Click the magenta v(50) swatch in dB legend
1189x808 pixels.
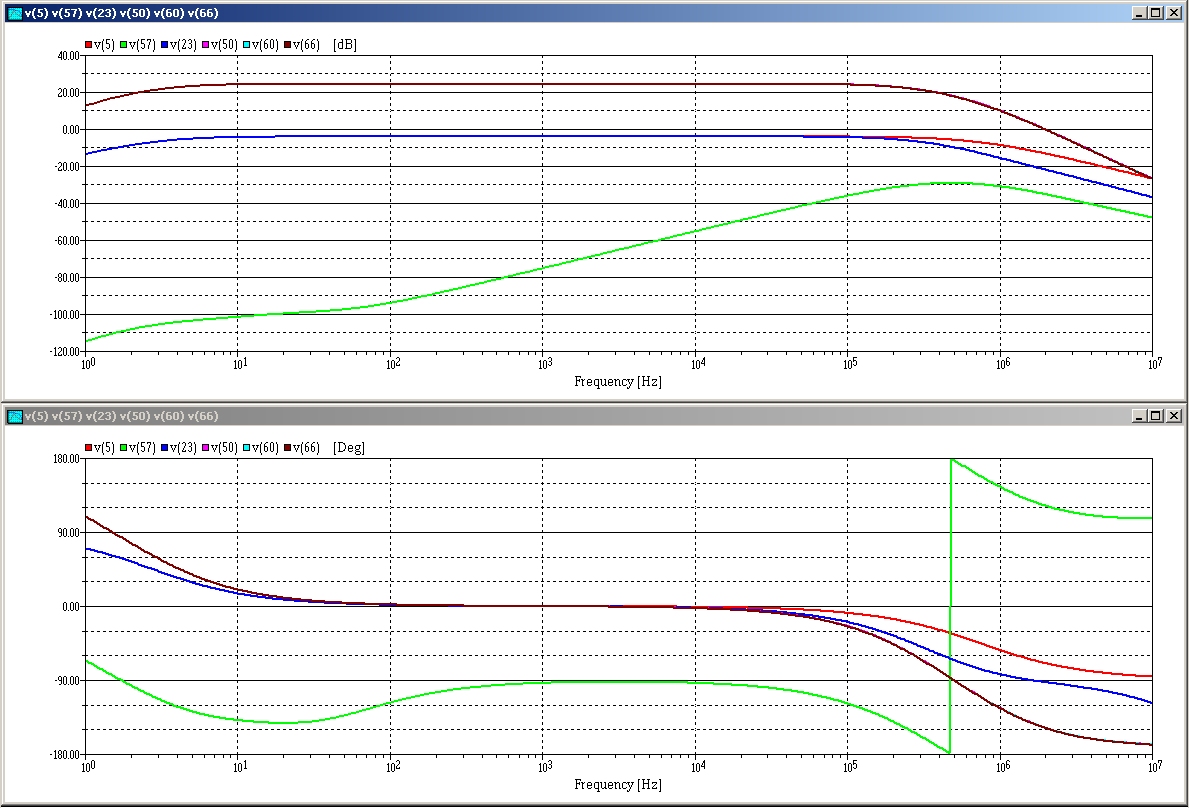click(x=205, y=45)
